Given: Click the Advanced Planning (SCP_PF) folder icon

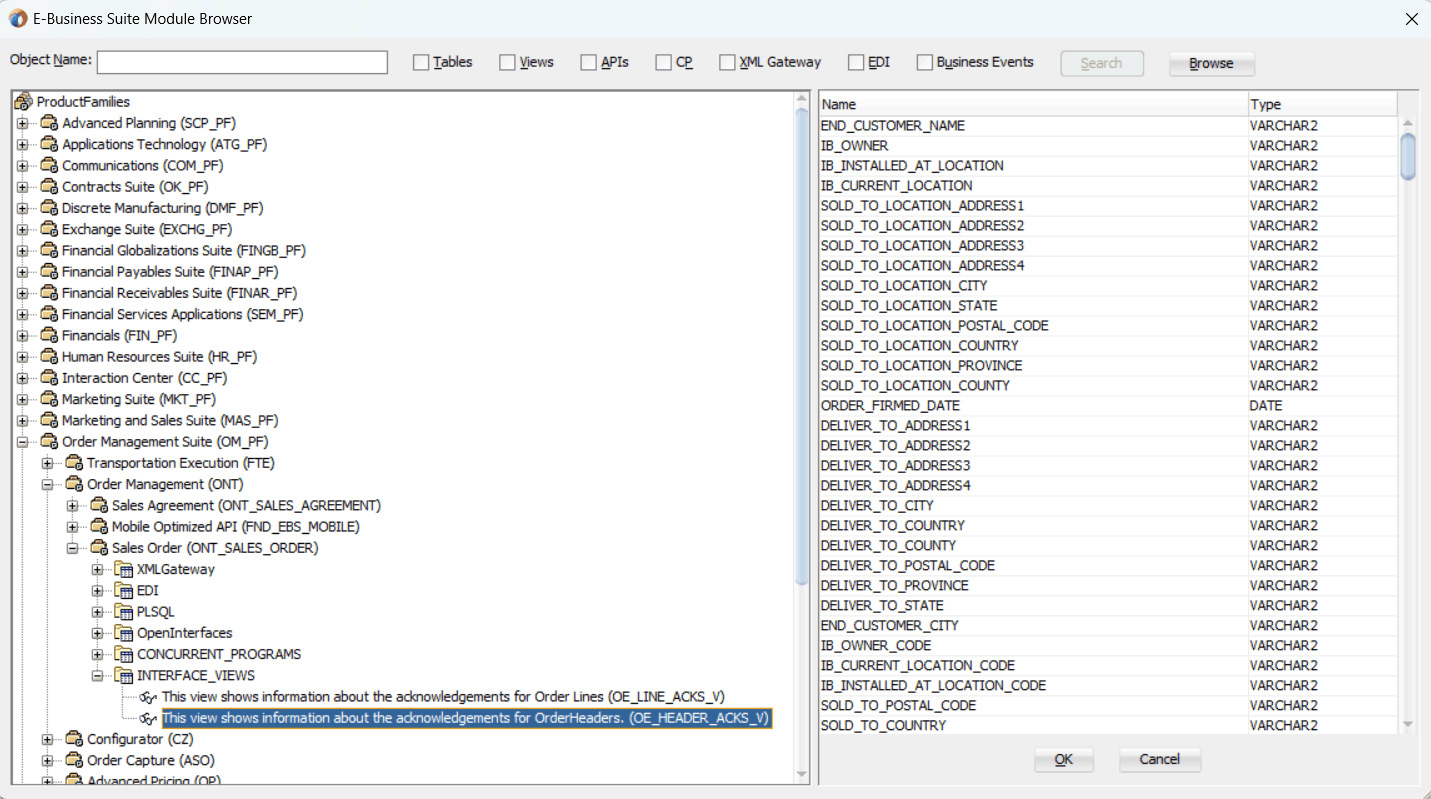Looking at the screenshot, I should point(49,123).
